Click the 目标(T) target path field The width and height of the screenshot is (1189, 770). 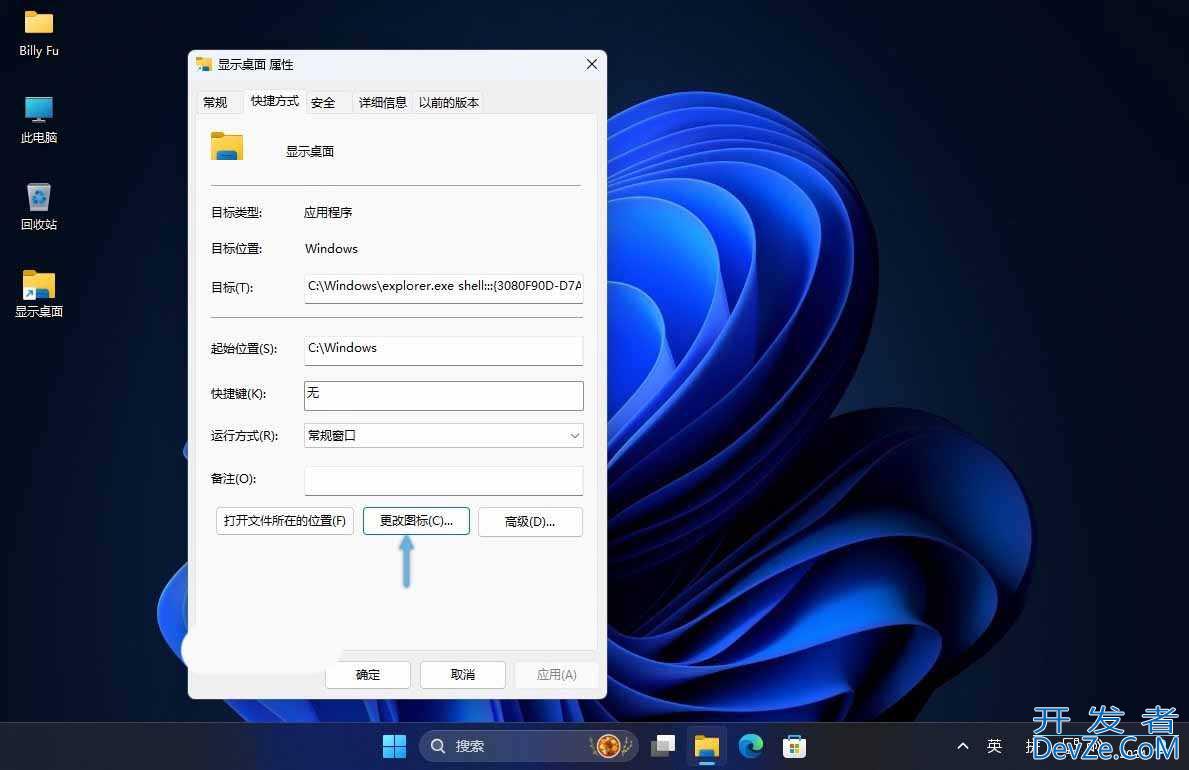click(x=444, y=288)
